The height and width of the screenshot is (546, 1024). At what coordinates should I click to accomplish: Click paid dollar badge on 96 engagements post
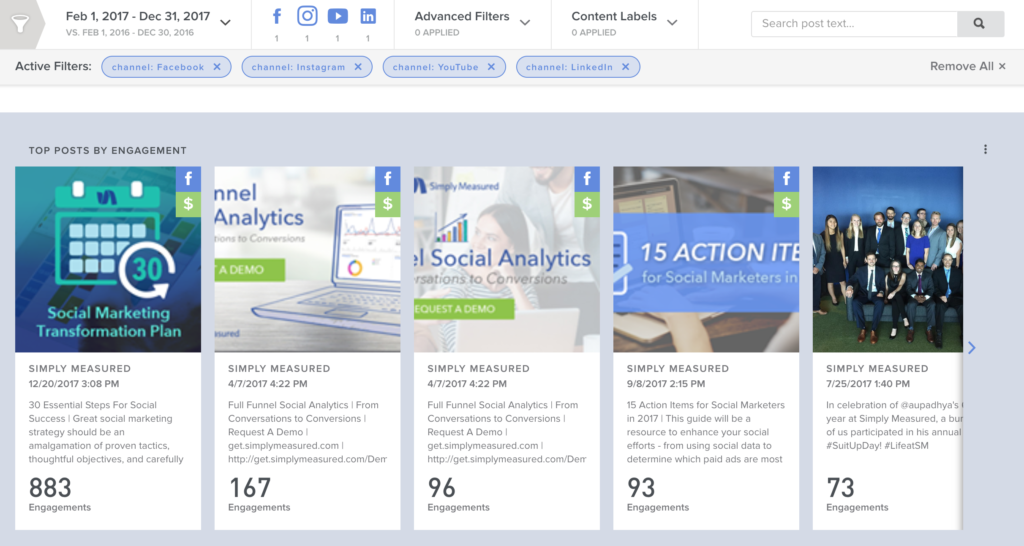coord(587,204)
